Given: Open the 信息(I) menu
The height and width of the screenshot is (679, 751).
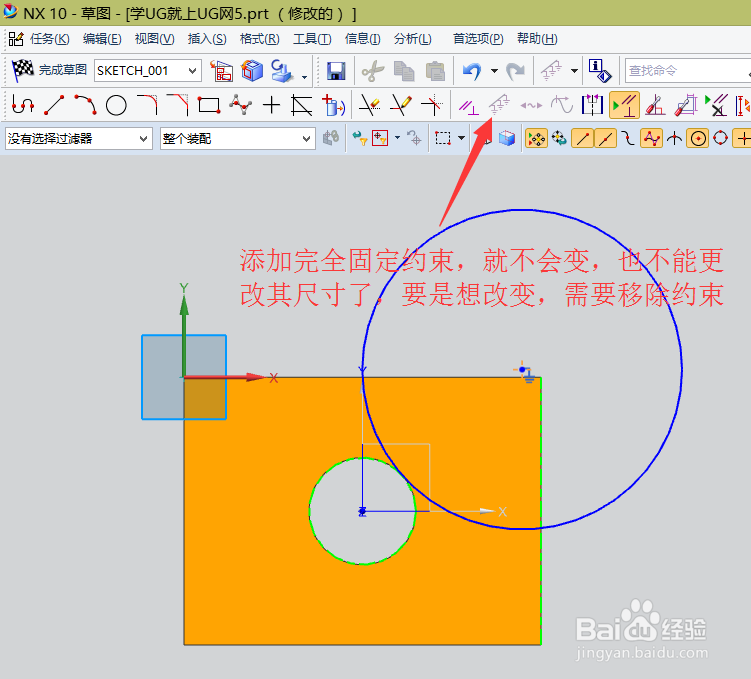Looking at the screenshot, I should [362, 39].
